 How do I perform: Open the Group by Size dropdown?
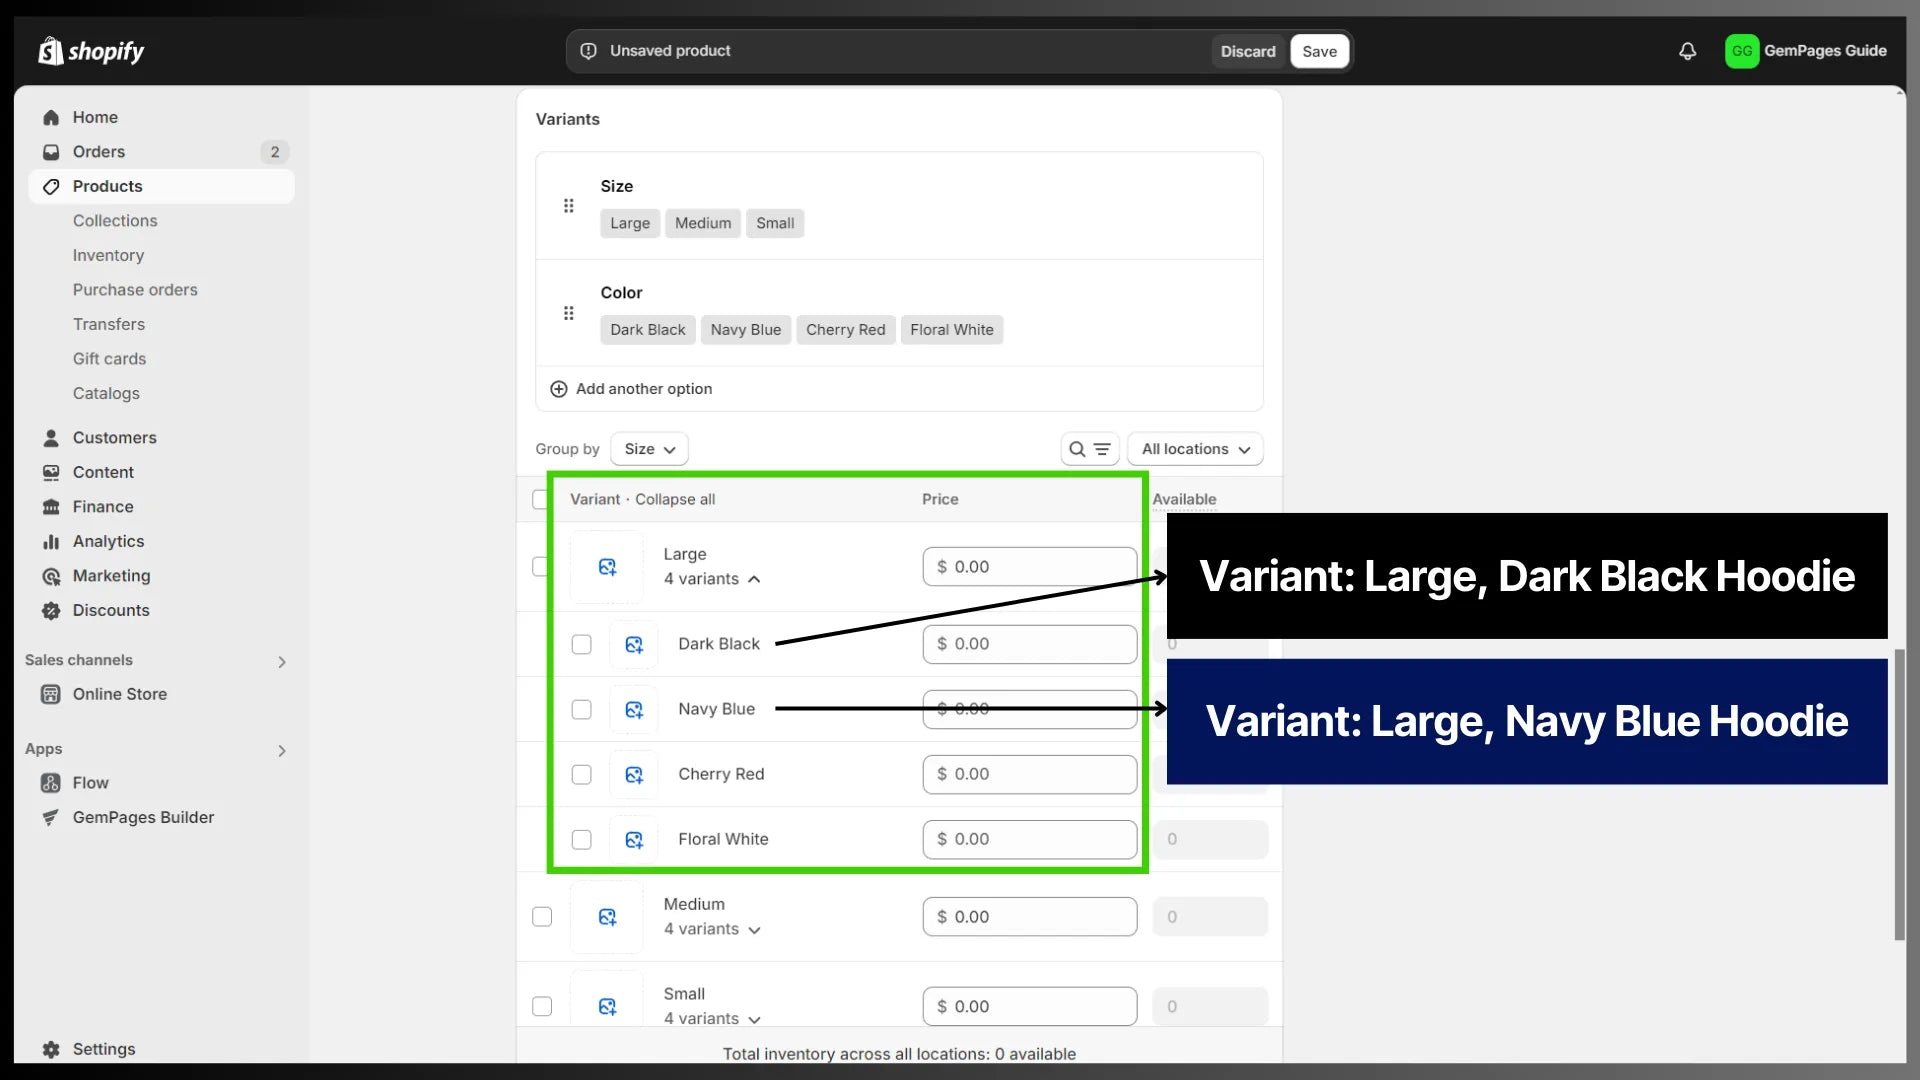(649, 449)
